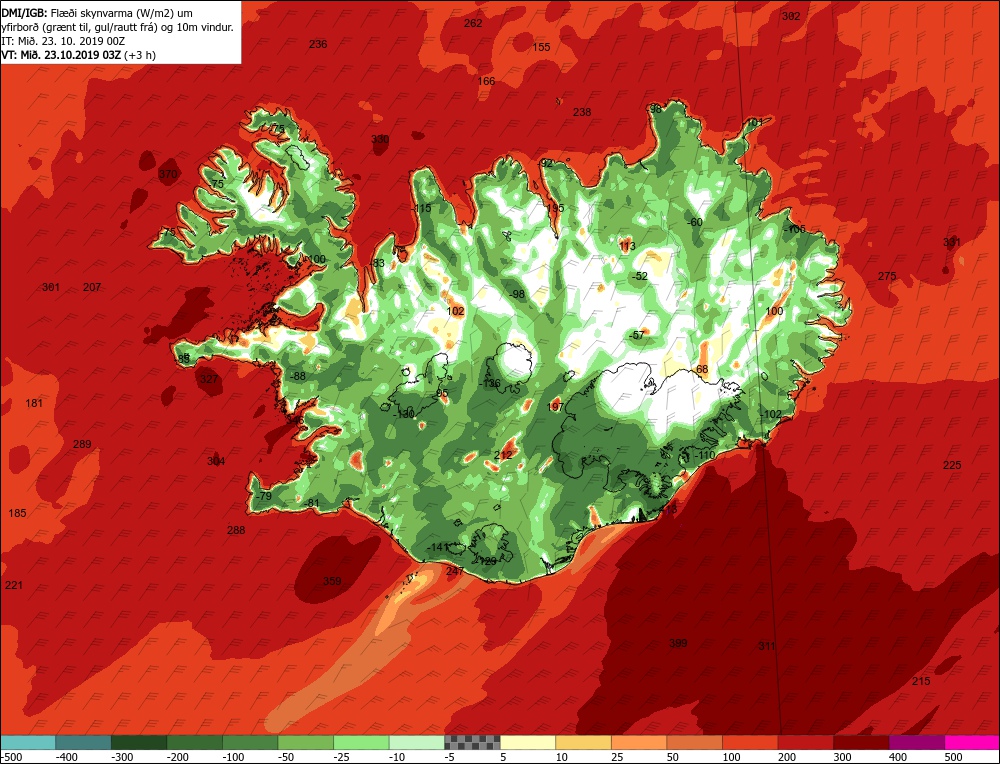
Task: Click the magenta swatch above 500
Action: [x=972, y=742]
